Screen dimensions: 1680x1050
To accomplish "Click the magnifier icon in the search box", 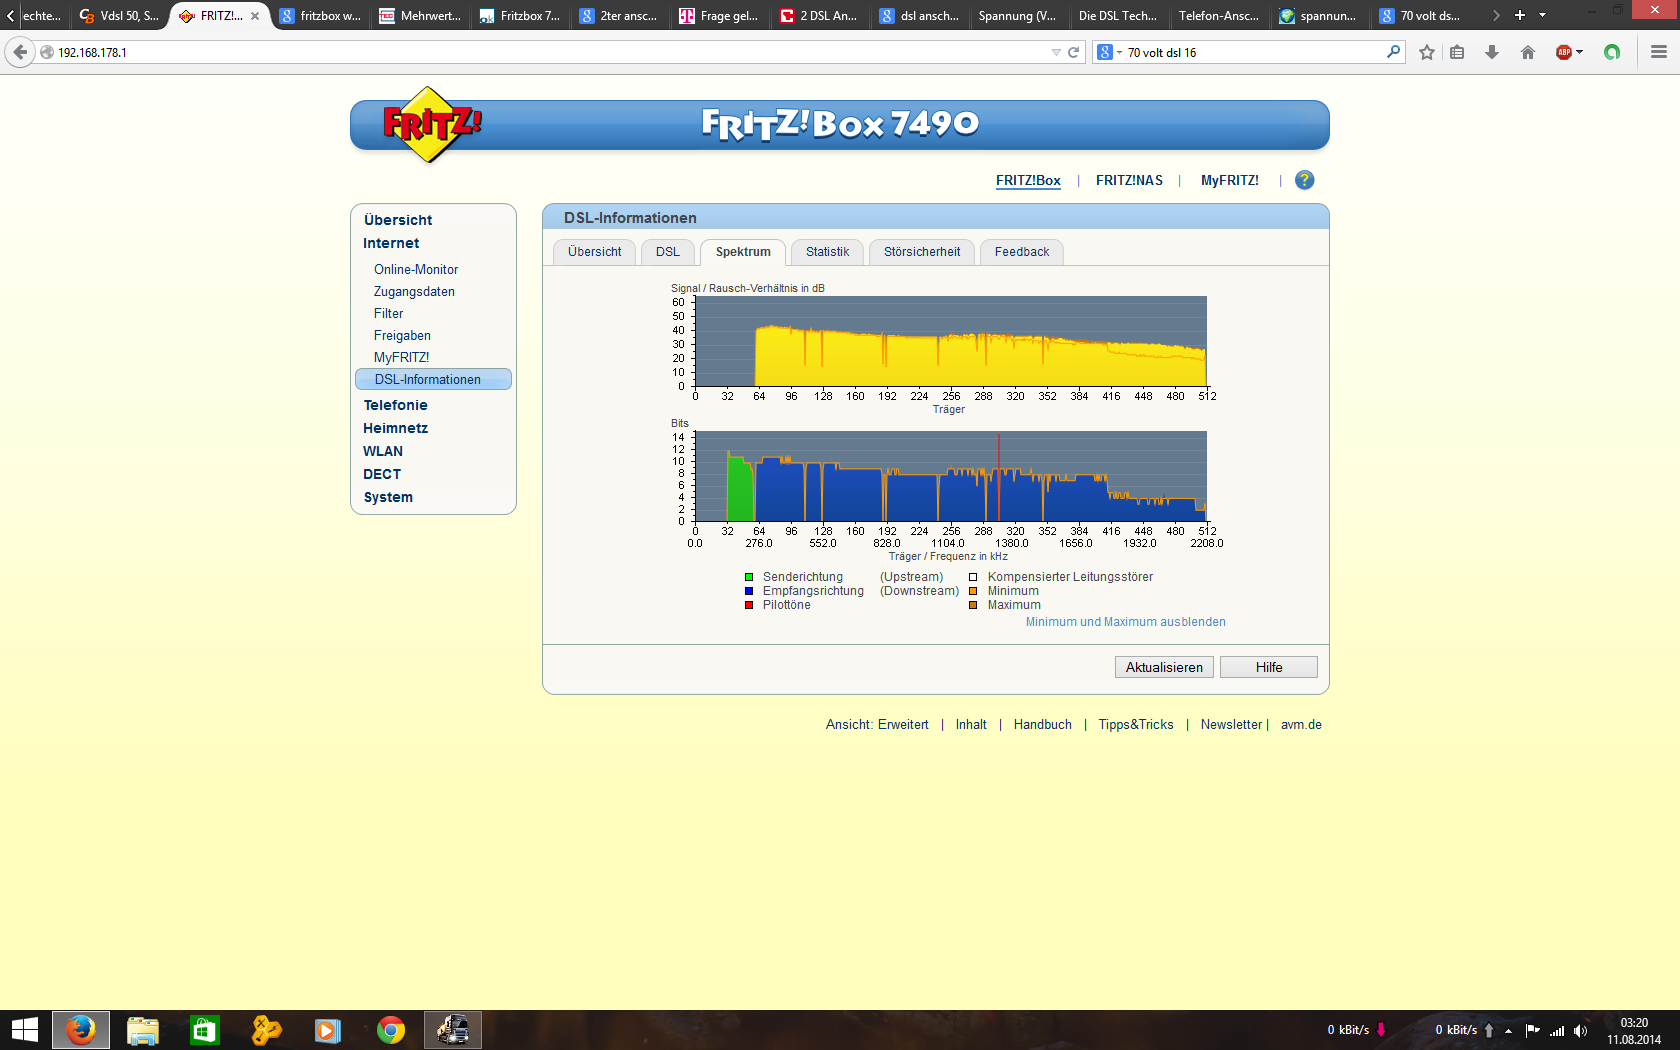I will pyautogui.click(x=1393, y=52).
